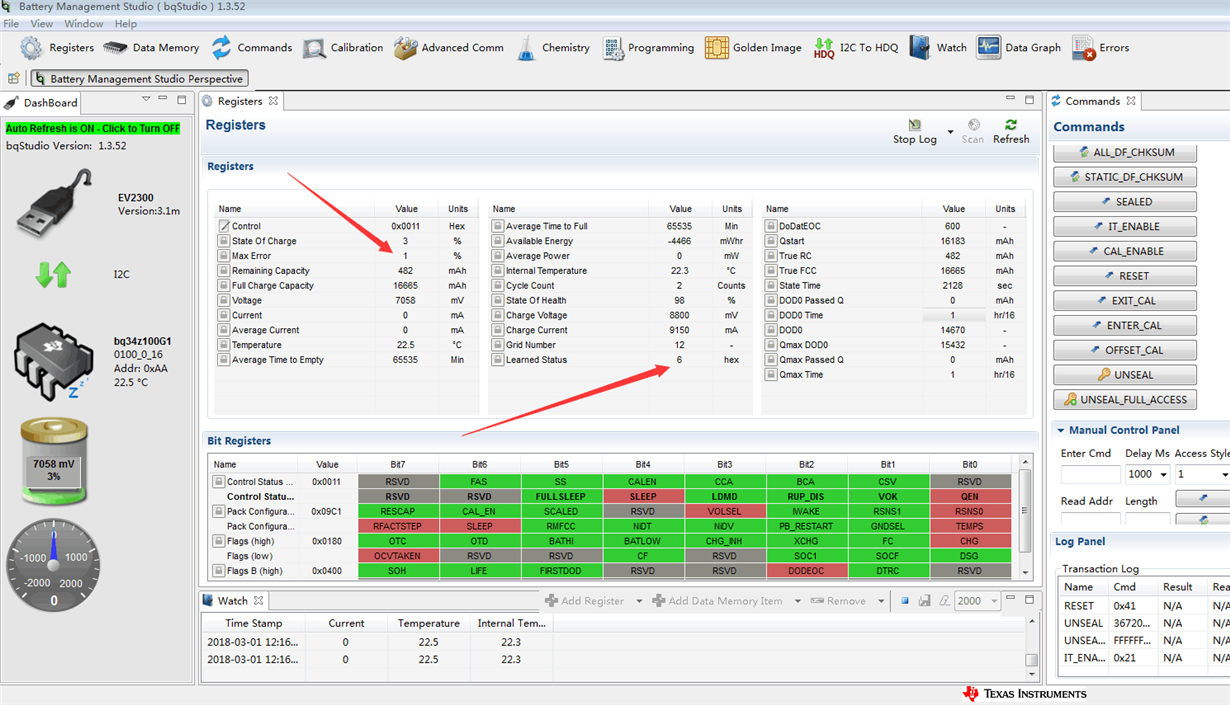Open the Data Graph view
Viewport: 1230px width, 705px height.
1019,47
